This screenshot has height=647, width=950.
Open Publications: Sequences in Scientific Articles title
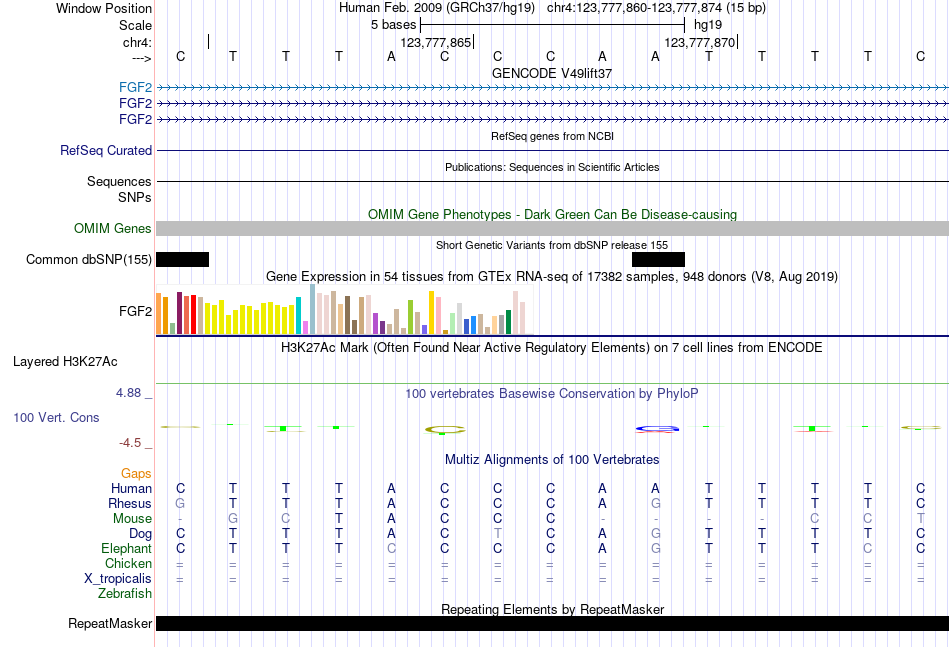(x=552, y=167)
